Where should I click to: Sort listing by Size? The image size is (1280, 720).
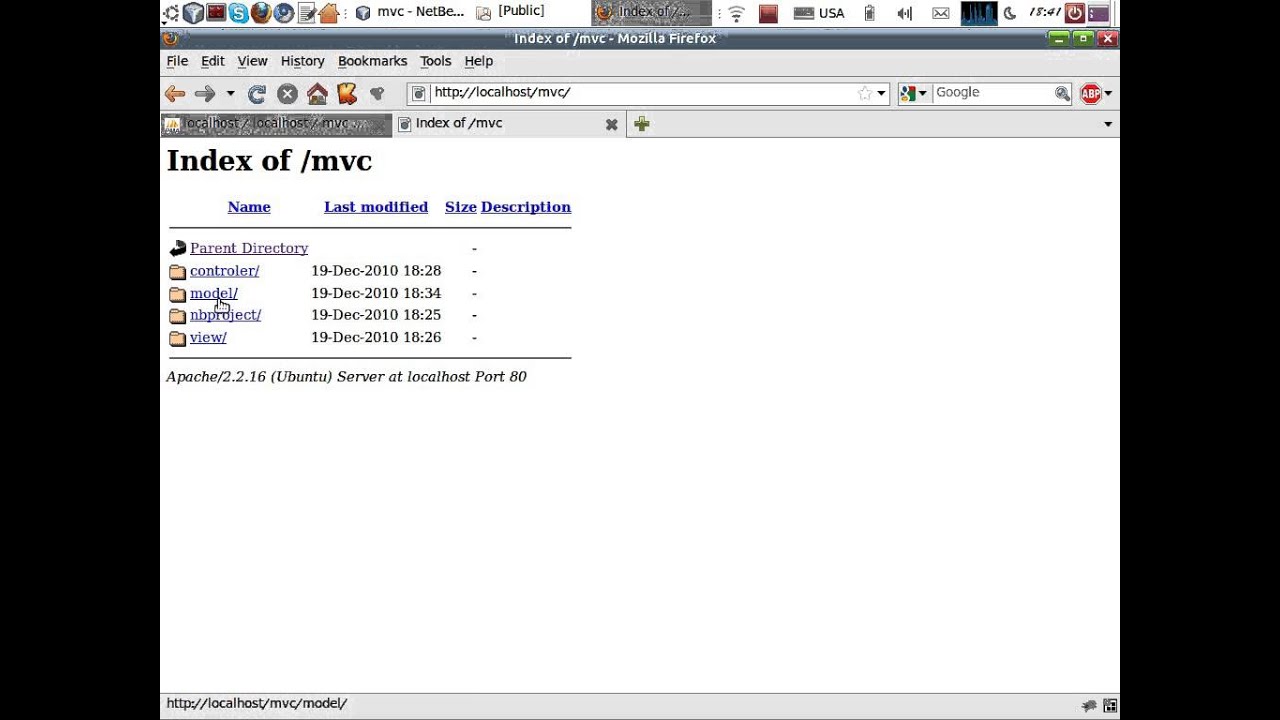[x=461, y=207]
